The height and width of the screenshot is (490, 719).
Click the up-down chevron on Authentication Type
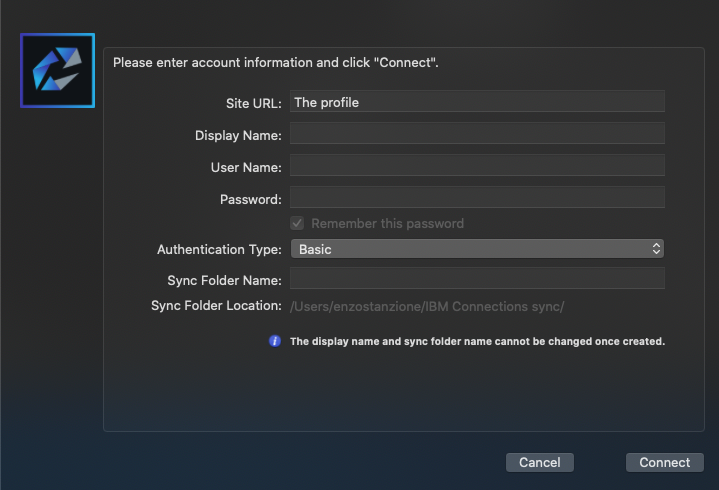coord(656,249)
